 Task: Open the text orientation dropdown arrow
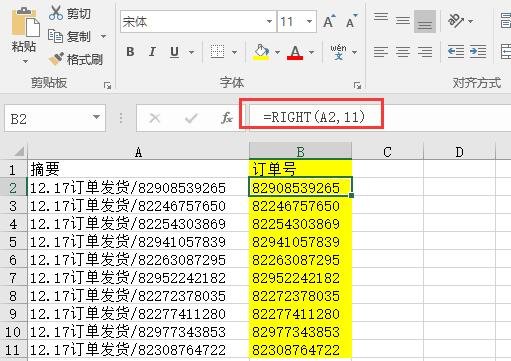coord(471,21)
